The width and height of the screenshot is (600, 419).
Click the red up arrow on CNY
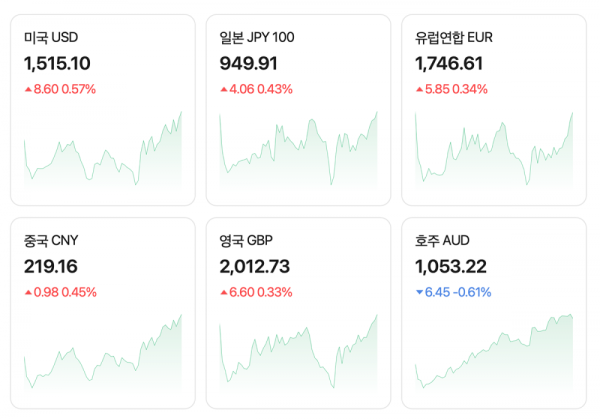point(28,293)
